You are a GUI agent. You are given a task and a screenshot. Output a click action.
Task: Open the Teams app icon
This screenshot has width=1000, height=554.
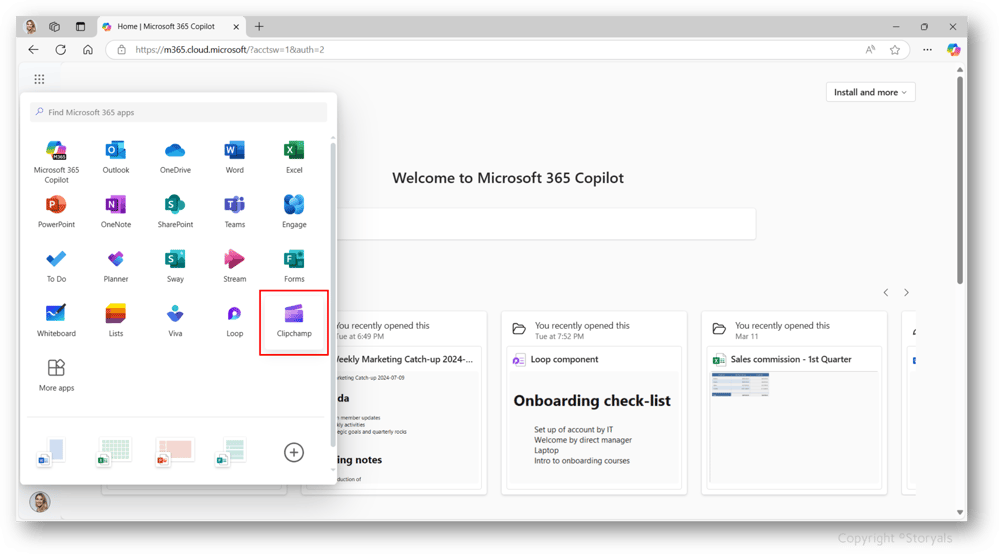coord(234,211)
